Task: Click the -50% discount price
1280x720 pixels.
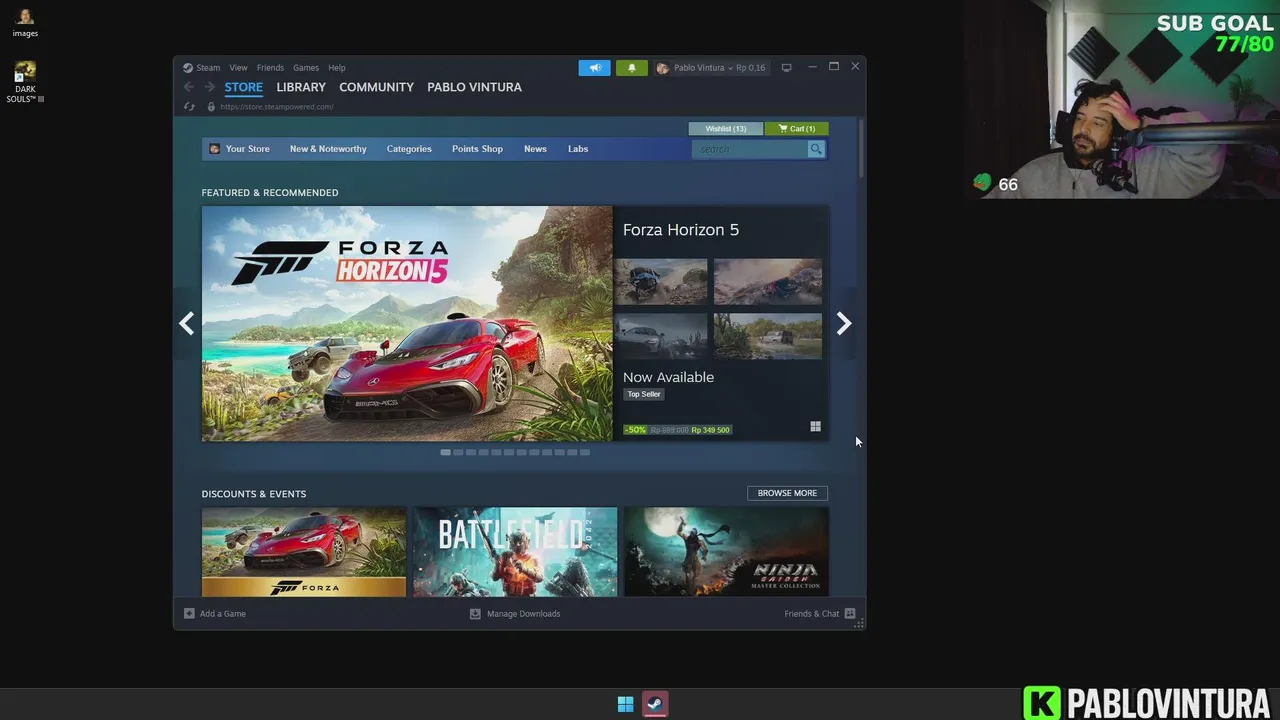Action: point(677,430)
